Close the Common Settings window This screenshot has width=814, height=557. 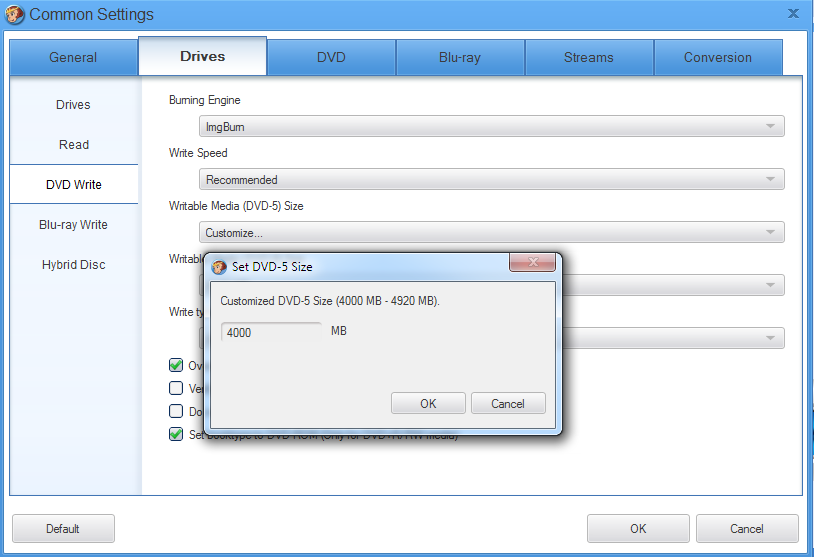point(793,13)
